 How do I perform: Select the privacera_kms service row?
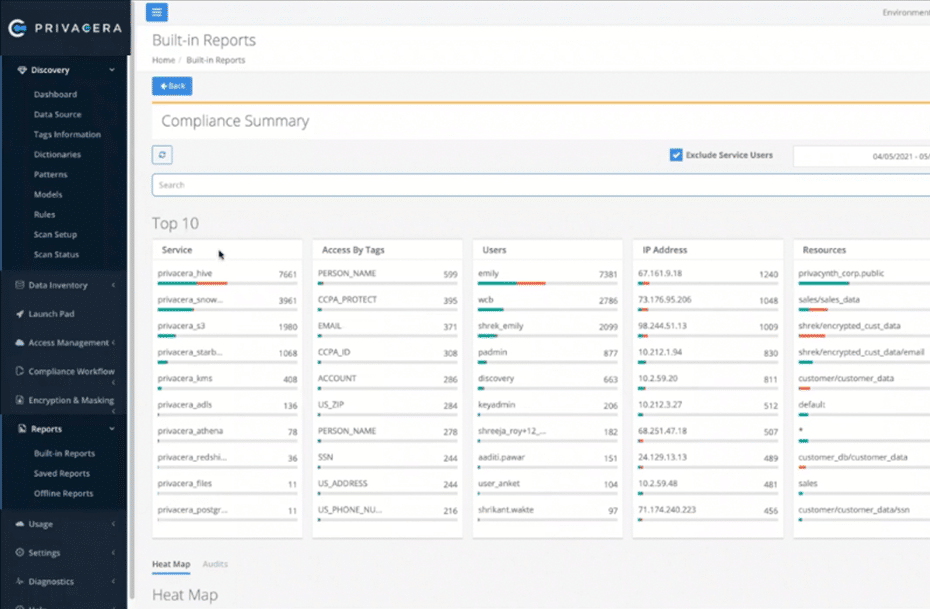[x=227, y=382]
